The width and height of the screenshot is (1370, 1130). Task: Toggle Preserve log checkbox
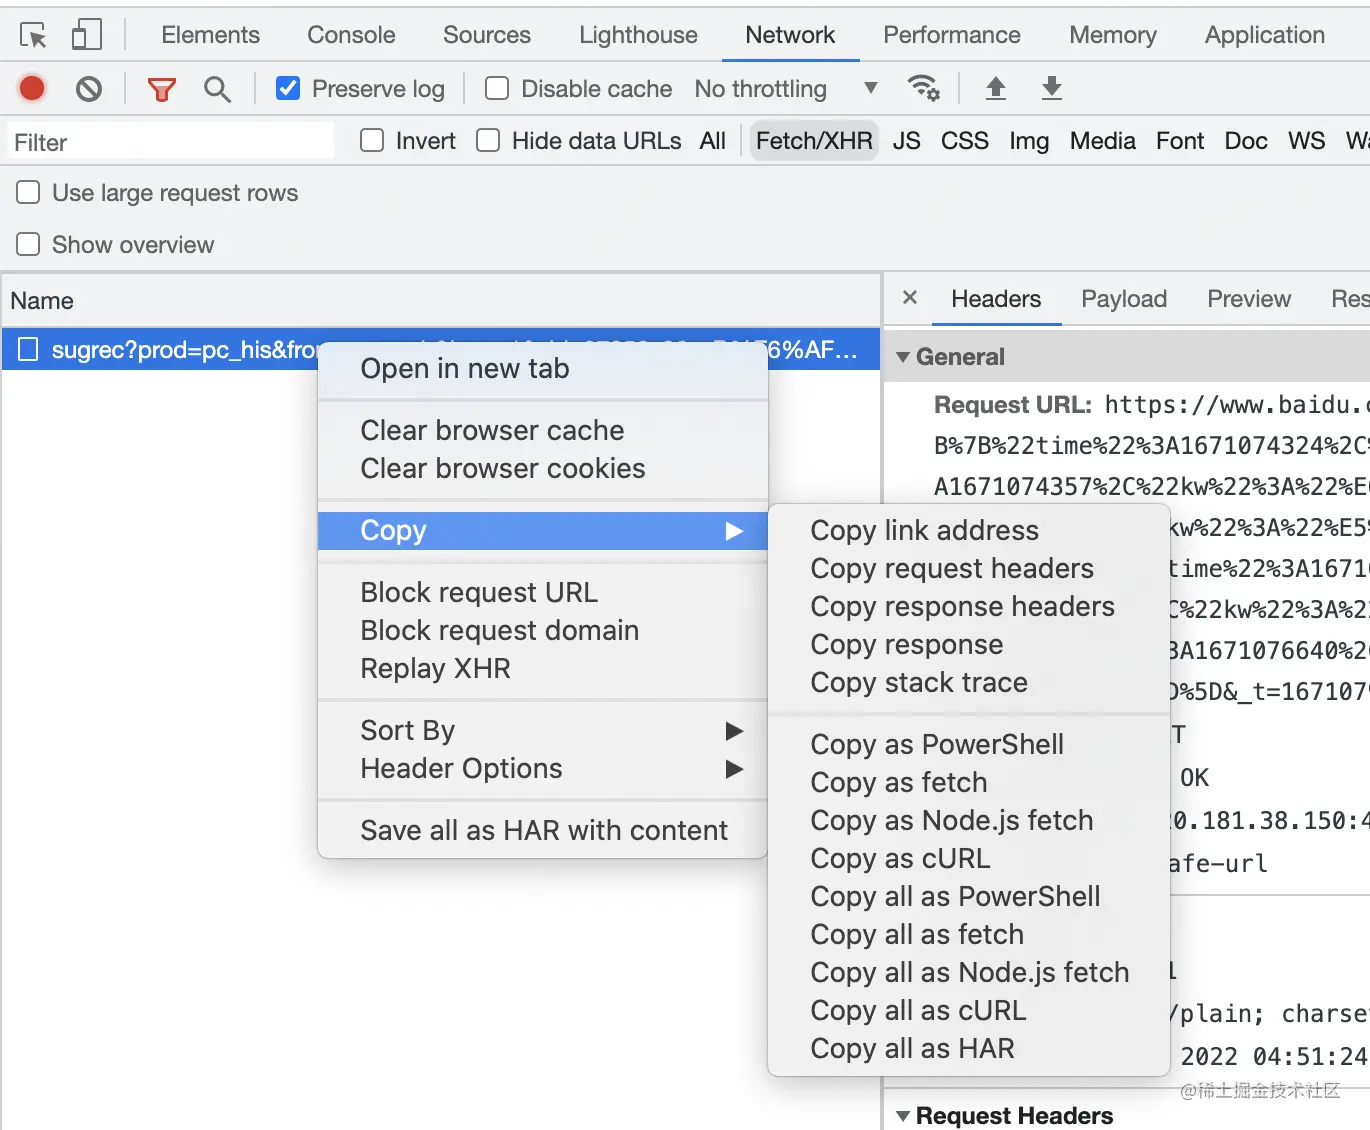click(x=288, y=88)
